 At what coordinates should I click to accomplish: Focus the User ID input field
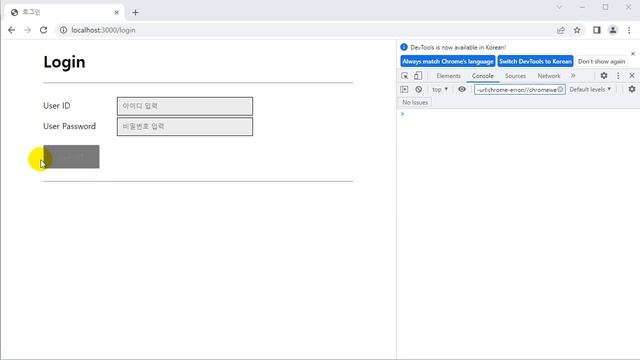click(185, 106)
